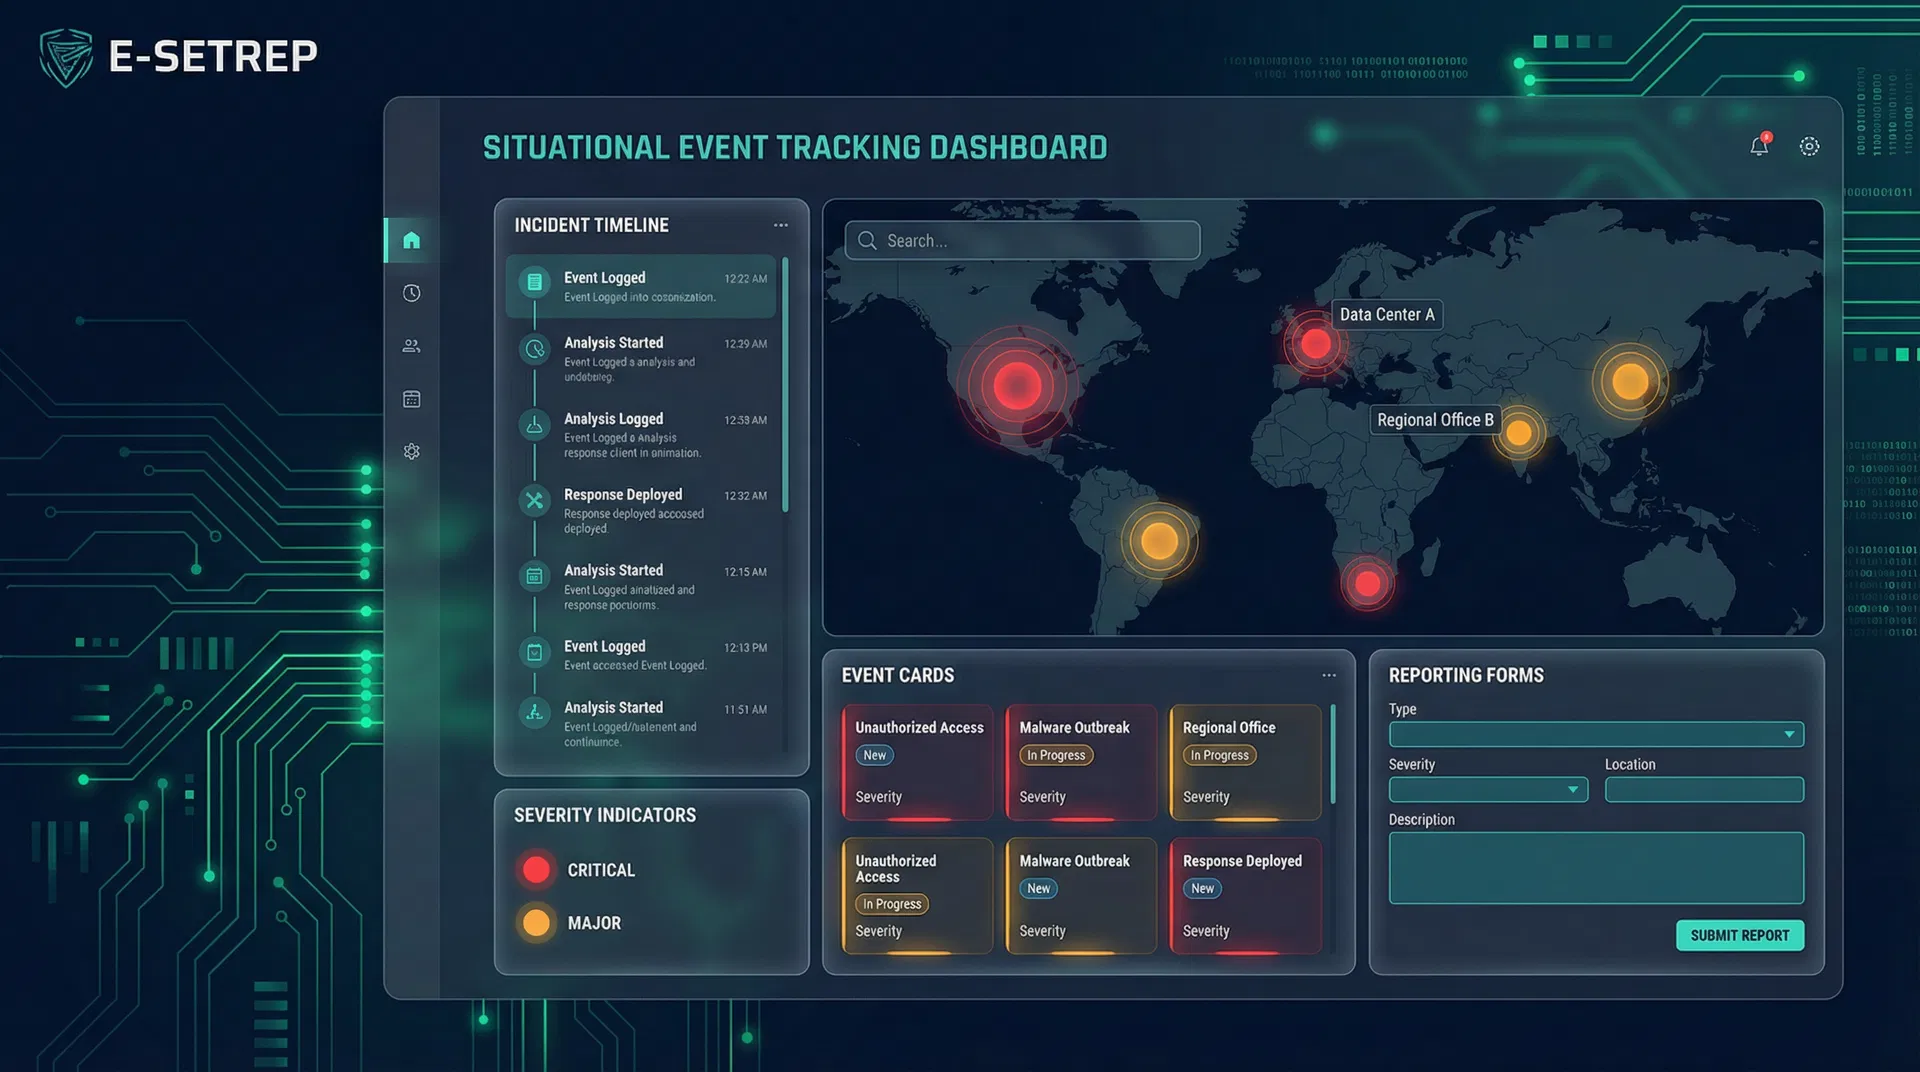Open the history clock icon in the sidebar
Viewport: 1920px width, 1072px height.
pos(411,293)
